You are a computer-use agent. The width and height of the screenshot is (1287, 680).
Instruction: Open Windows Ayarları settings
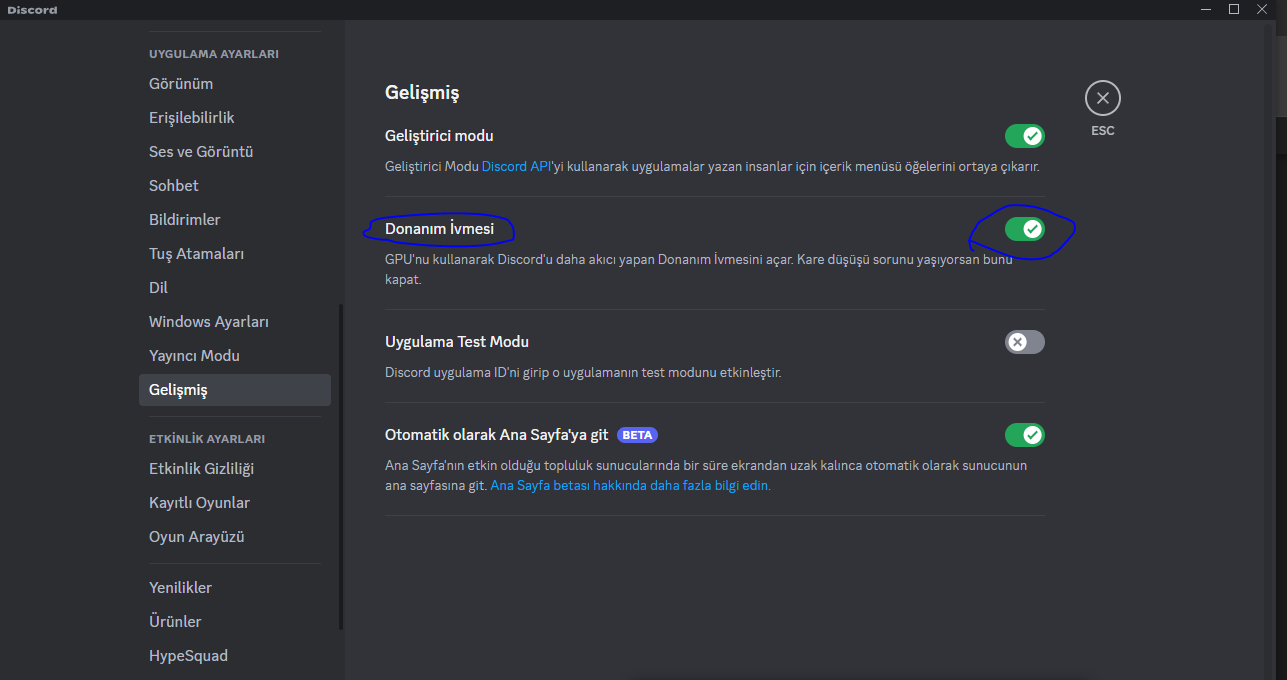pyautogui.click(x=234, y=322)
